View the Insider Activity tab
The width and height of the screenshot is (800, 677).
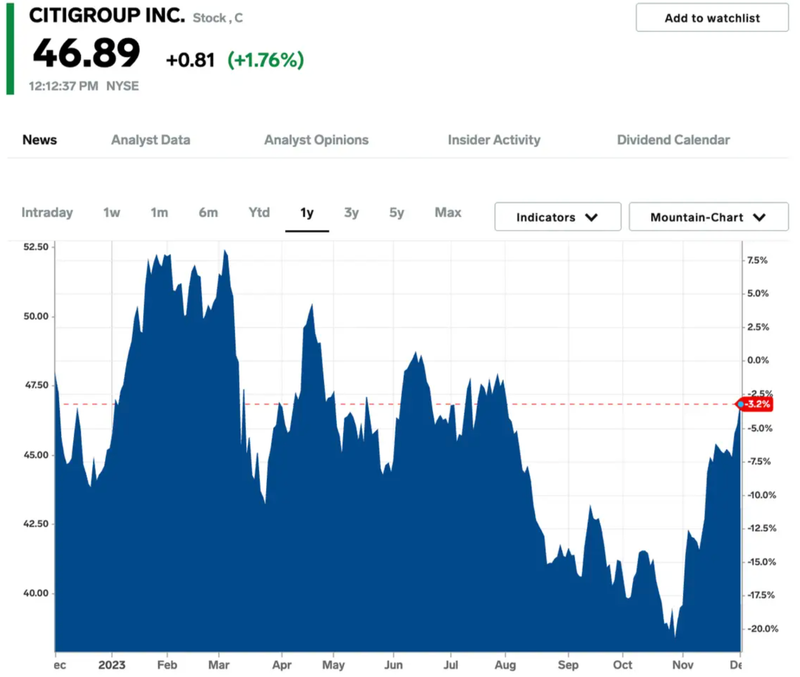click(x=494, y=140)
